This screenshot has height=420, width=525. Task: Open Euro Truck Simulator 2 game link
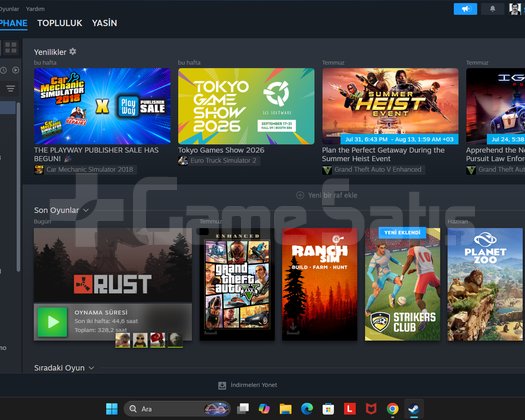click(223, 161)
